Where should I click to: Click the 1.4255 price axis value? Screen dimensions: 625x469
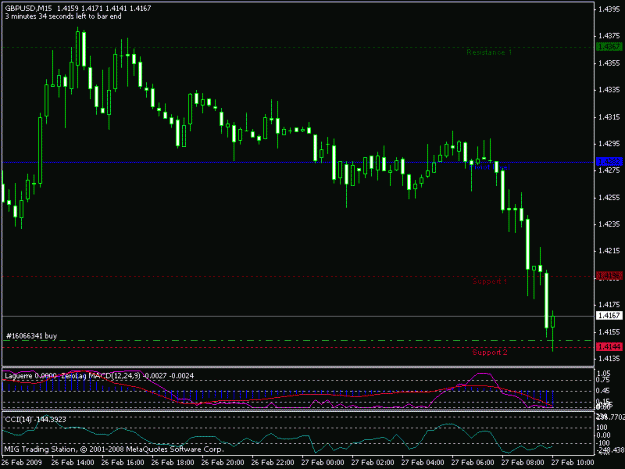[609, 197]
